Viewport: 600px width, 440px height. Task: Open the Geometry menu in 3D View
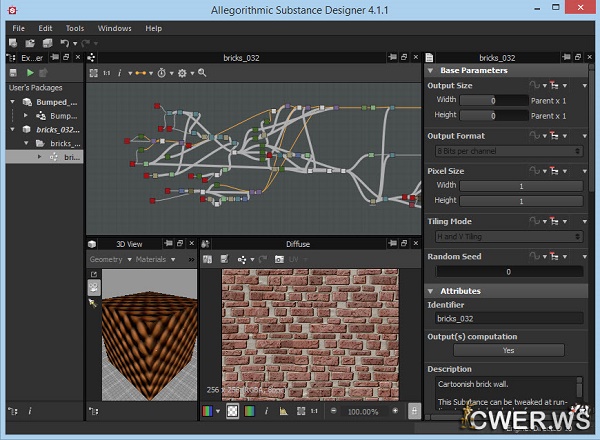tap(108, 259)
